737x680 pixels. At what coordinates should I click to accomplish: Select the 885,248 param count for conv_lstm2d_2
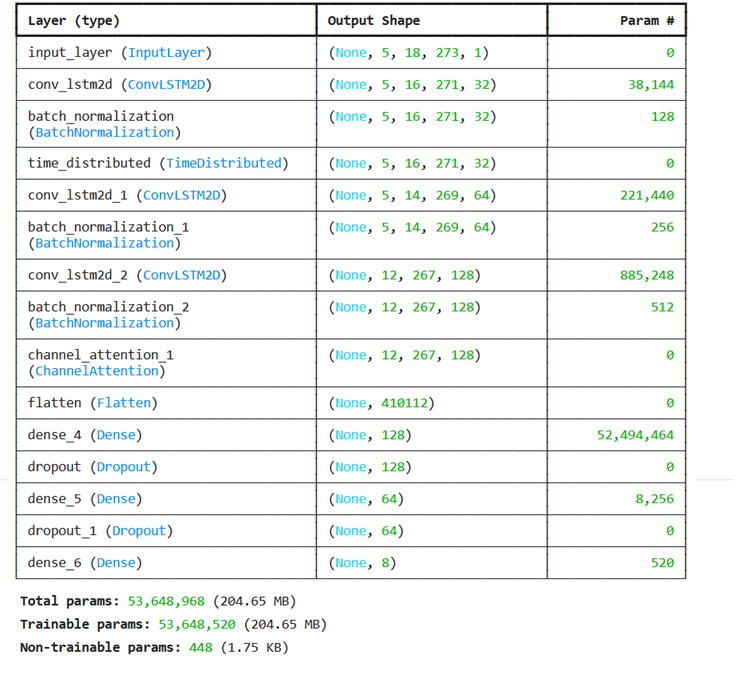(647, 275)
